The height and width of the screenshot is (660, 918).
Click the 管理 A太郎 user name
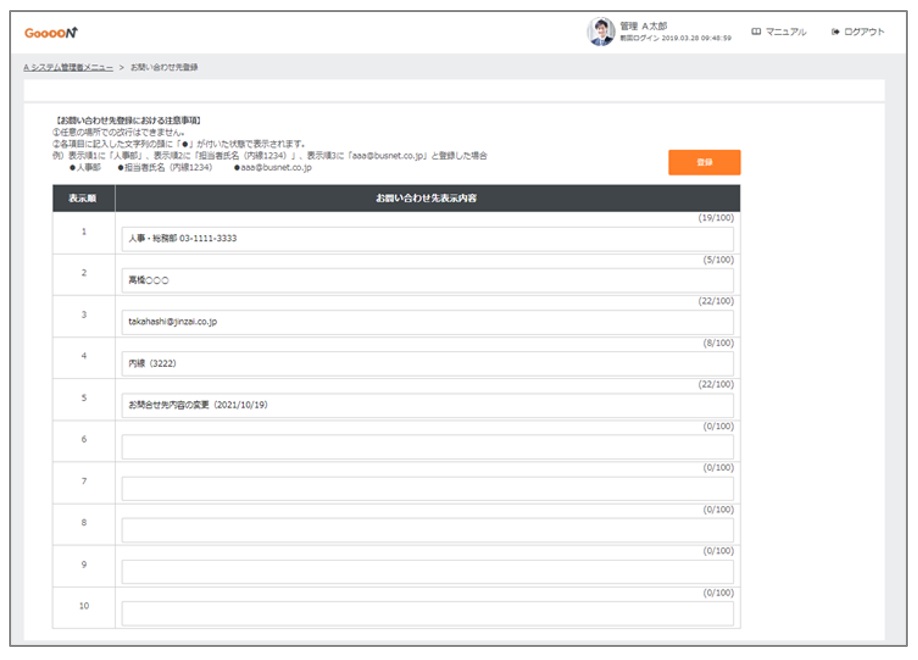[643, 26]
